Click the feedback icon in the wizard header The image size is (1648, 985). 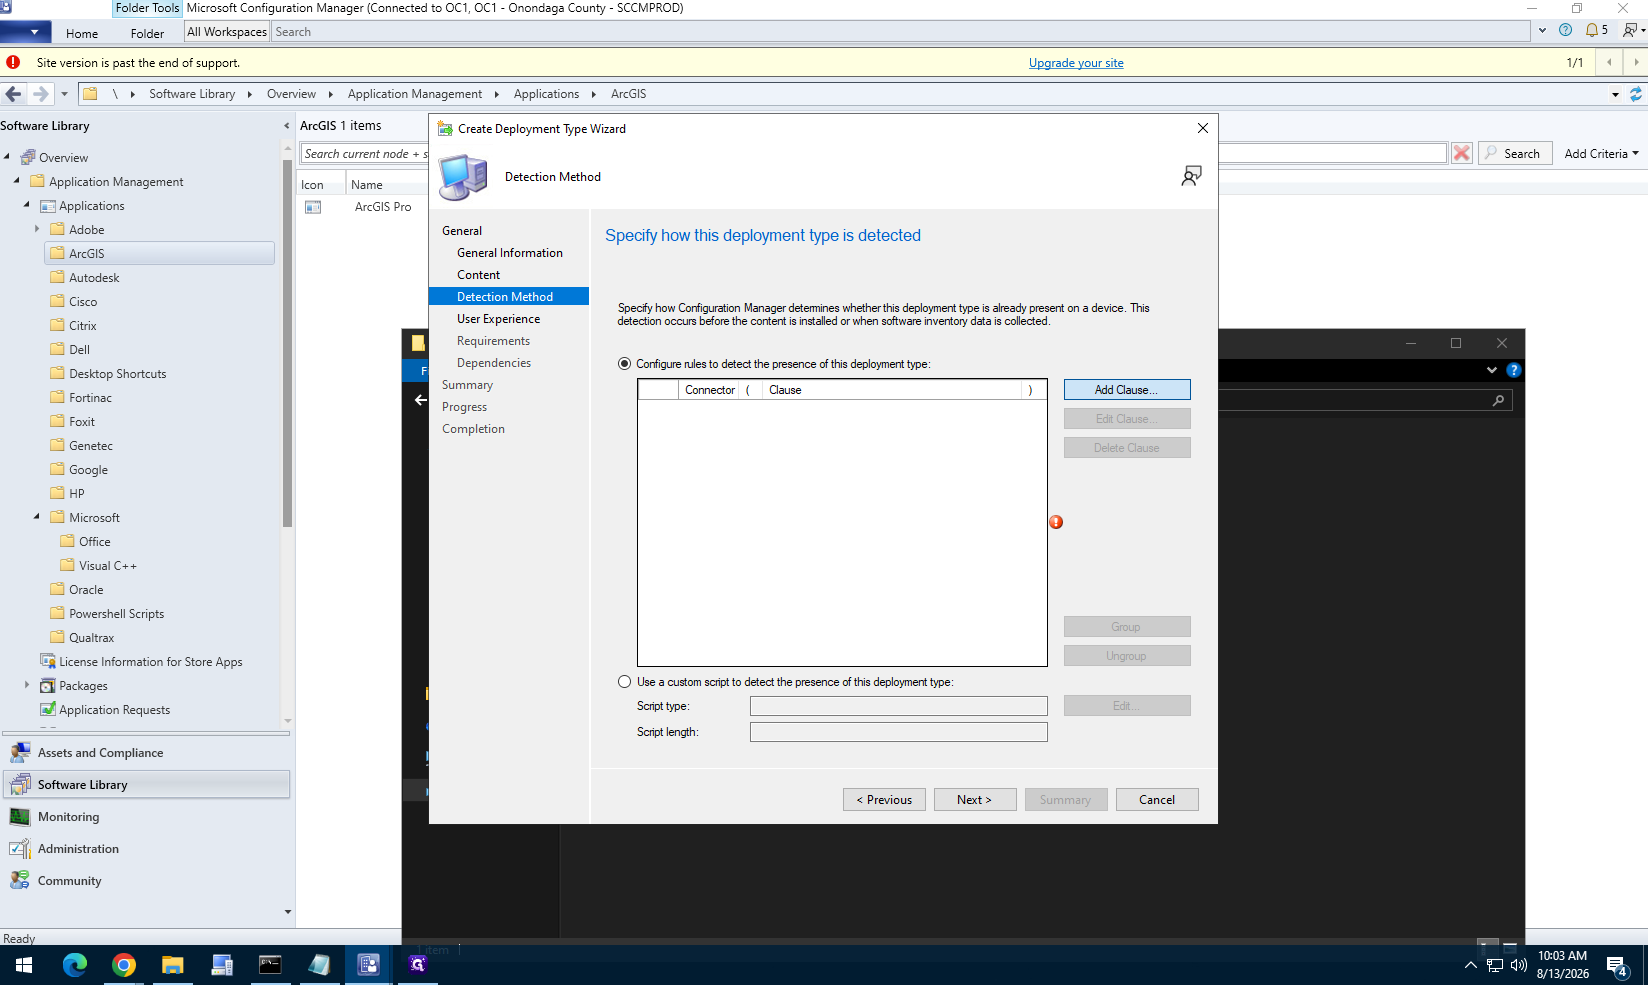point(1191,176)
